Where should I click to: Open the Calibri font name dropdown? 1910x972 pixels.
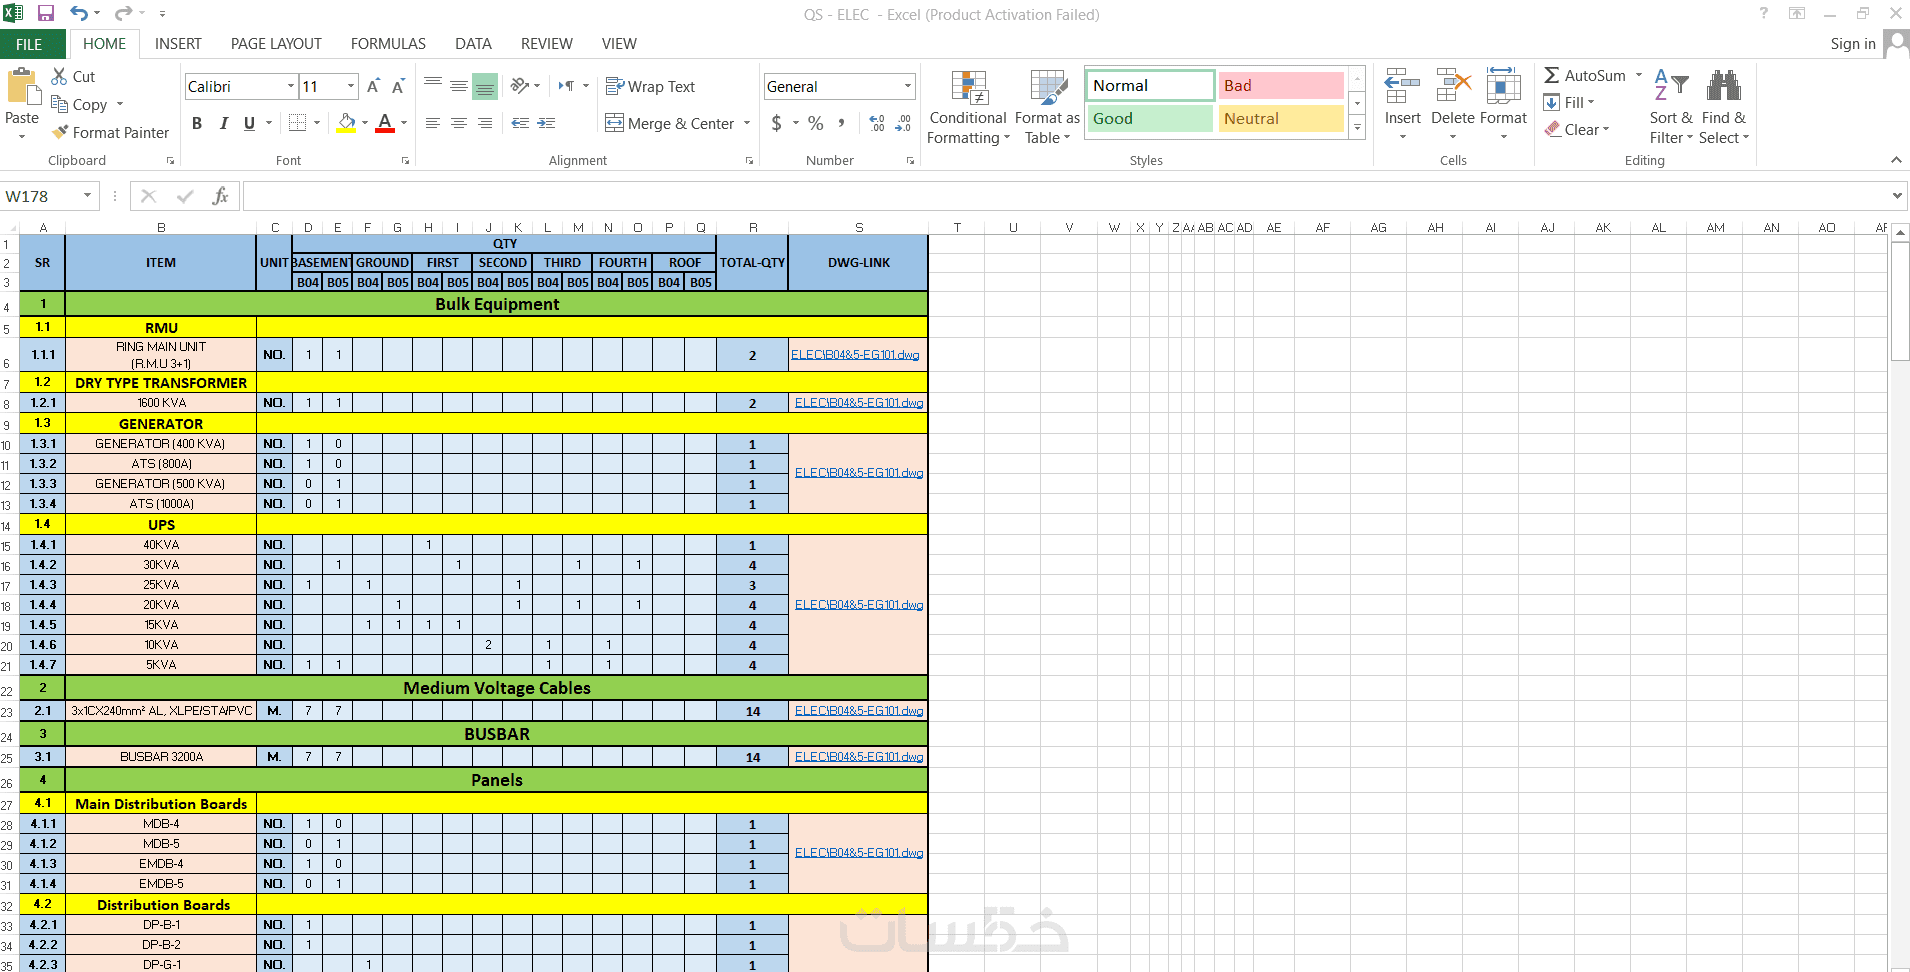tap(291, 87)
